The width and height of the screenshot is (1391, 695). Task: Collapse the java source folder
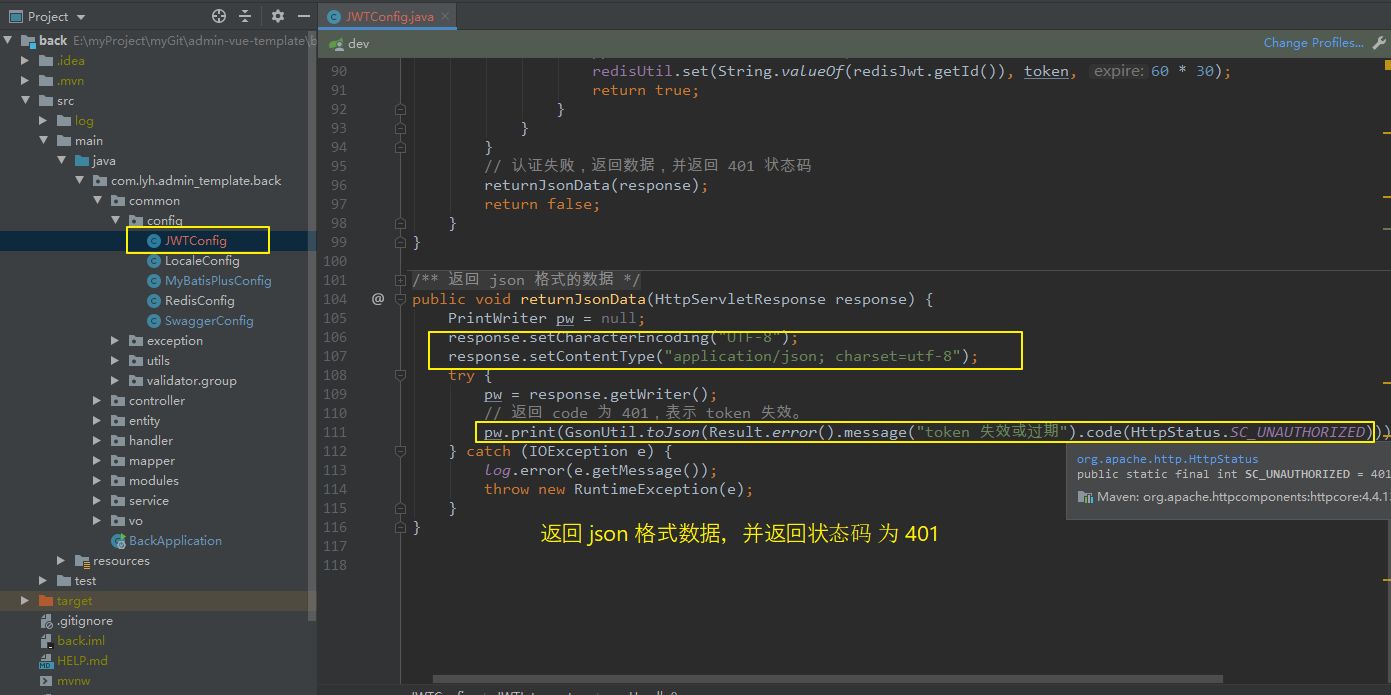(62, 161)
